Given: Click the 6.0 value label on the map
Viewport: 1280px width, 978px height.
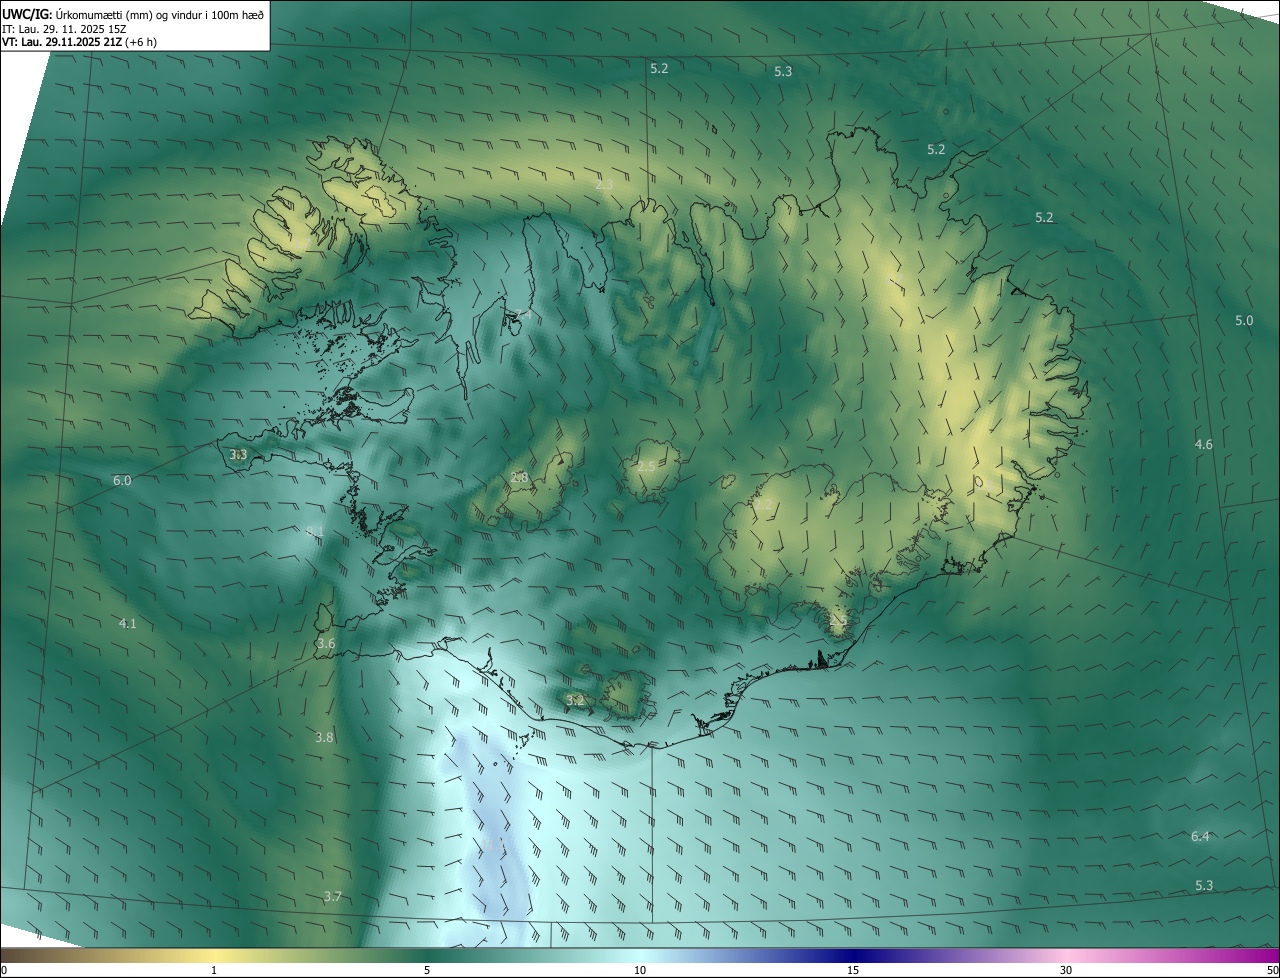Looking at the screenshot, I should tap(122, 480).
